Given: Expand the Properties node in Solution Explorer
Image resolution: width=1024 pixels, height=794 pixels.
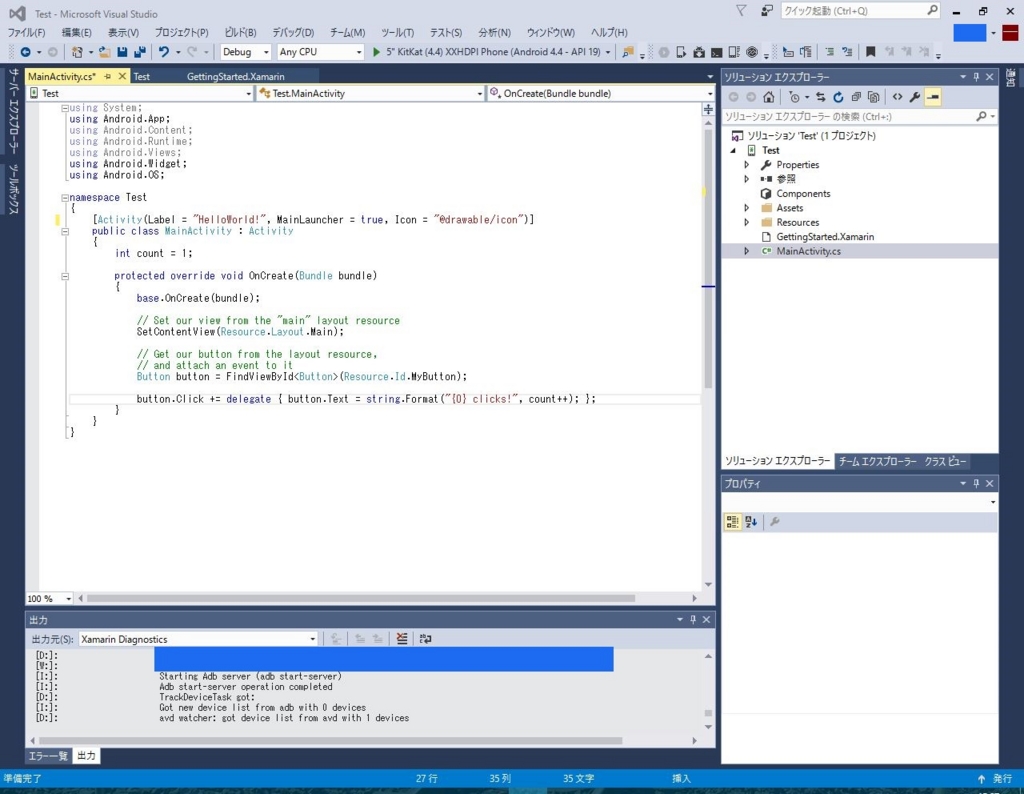Looking at the screenshot, I should point(746,165).
